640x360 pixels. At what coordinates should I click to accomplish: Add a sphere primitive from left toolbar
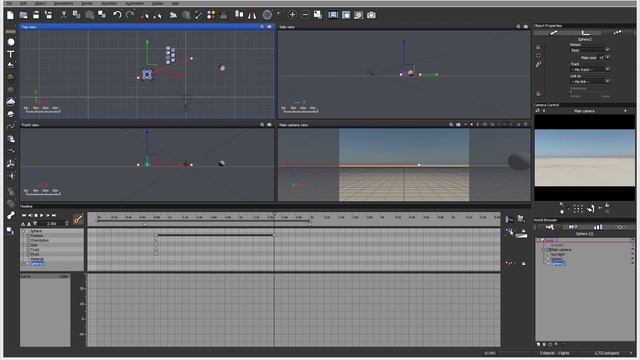tap(11, 42)
